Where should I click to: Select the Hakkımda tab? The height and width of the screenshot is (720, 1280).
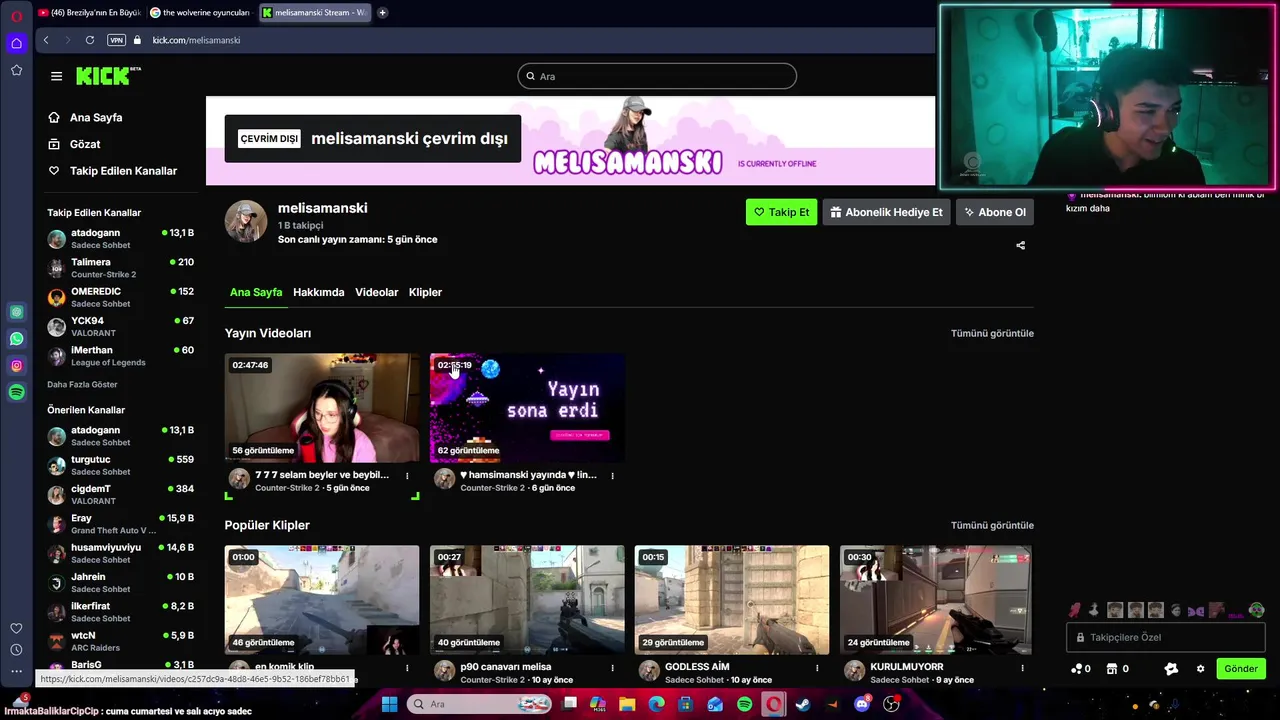318,292
